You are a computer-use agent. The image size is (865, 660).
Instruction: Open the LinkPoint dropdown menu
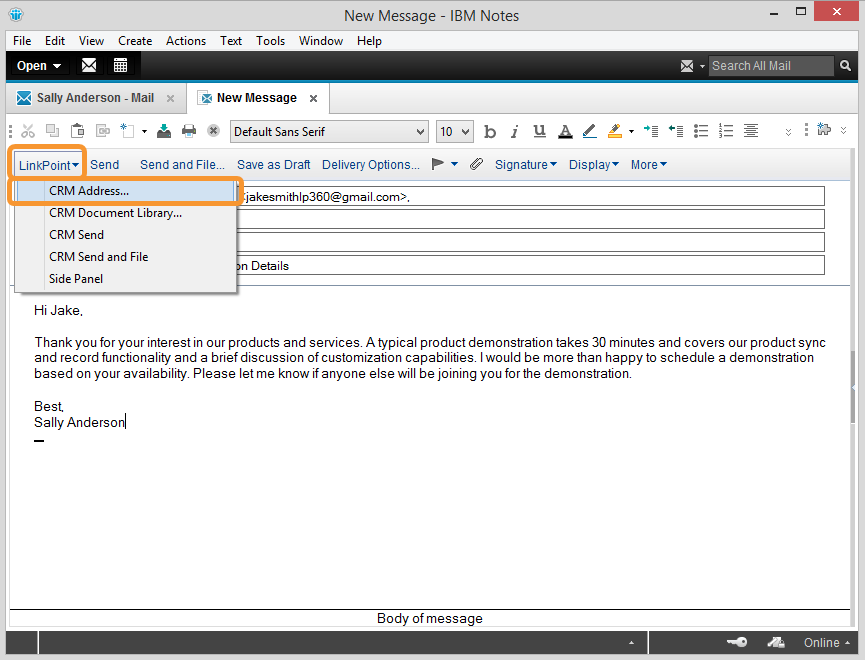[49, 165]
